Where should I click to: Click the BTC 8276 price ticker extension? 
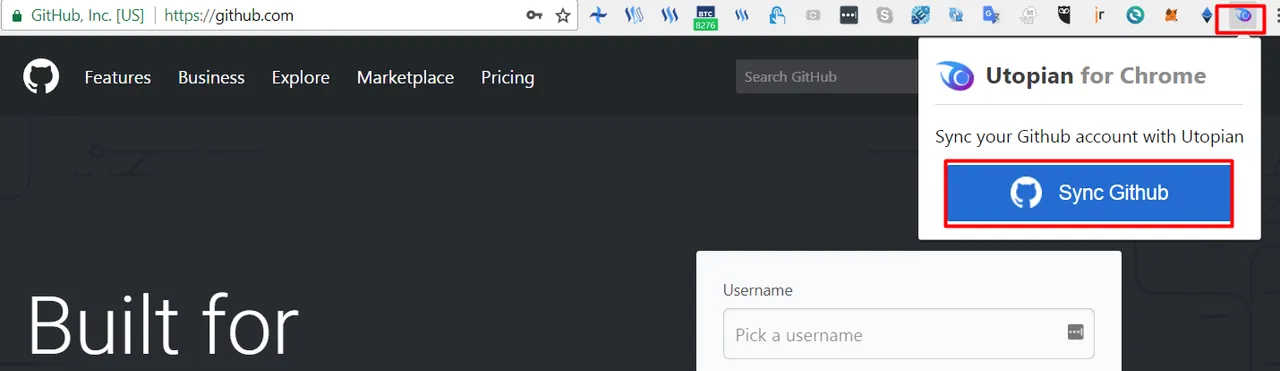706,17
